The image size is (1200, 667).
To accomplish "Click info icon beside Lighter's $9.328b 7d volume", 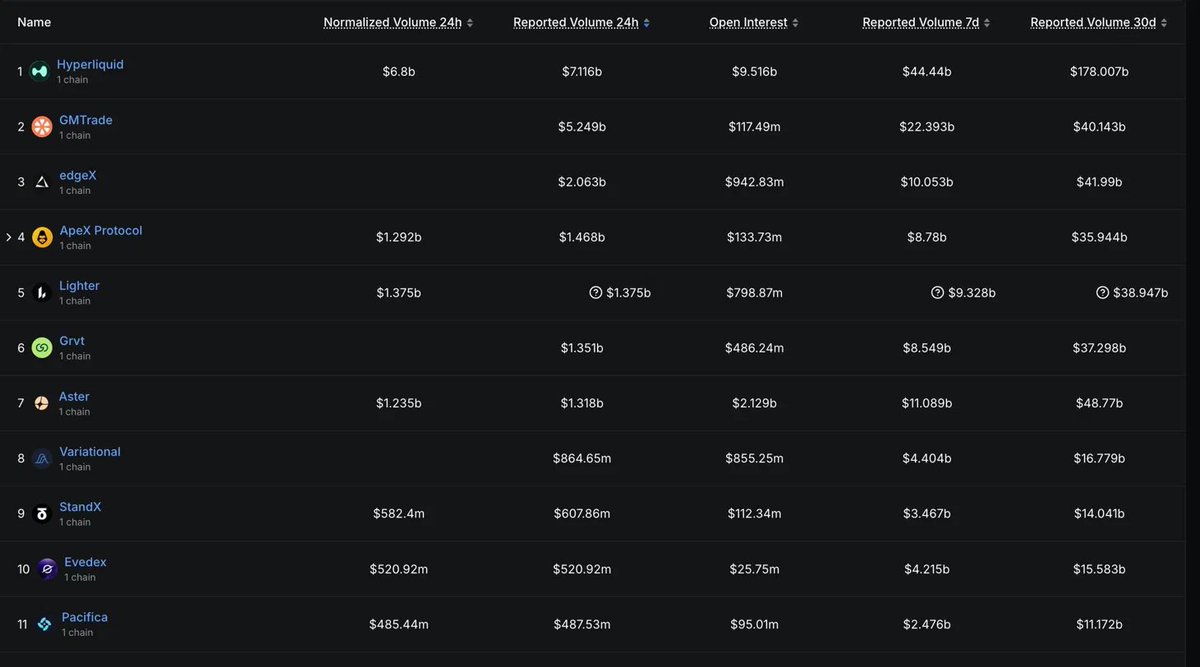I will click(937, 293).
